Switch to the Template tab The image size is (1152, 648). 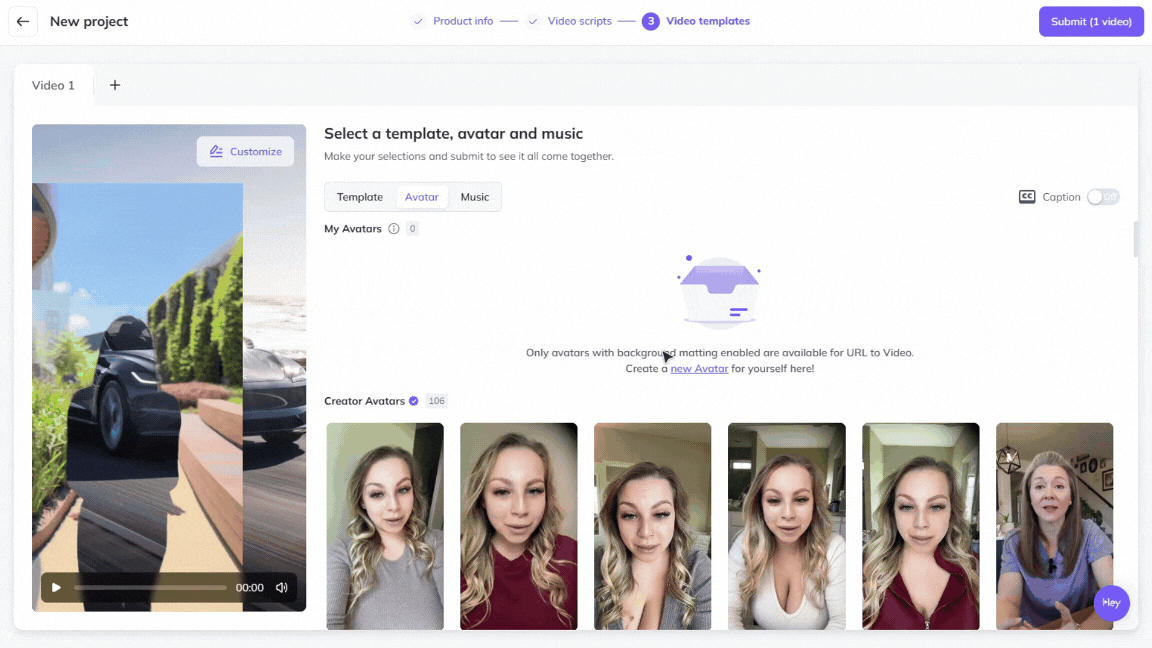point(360,197)
